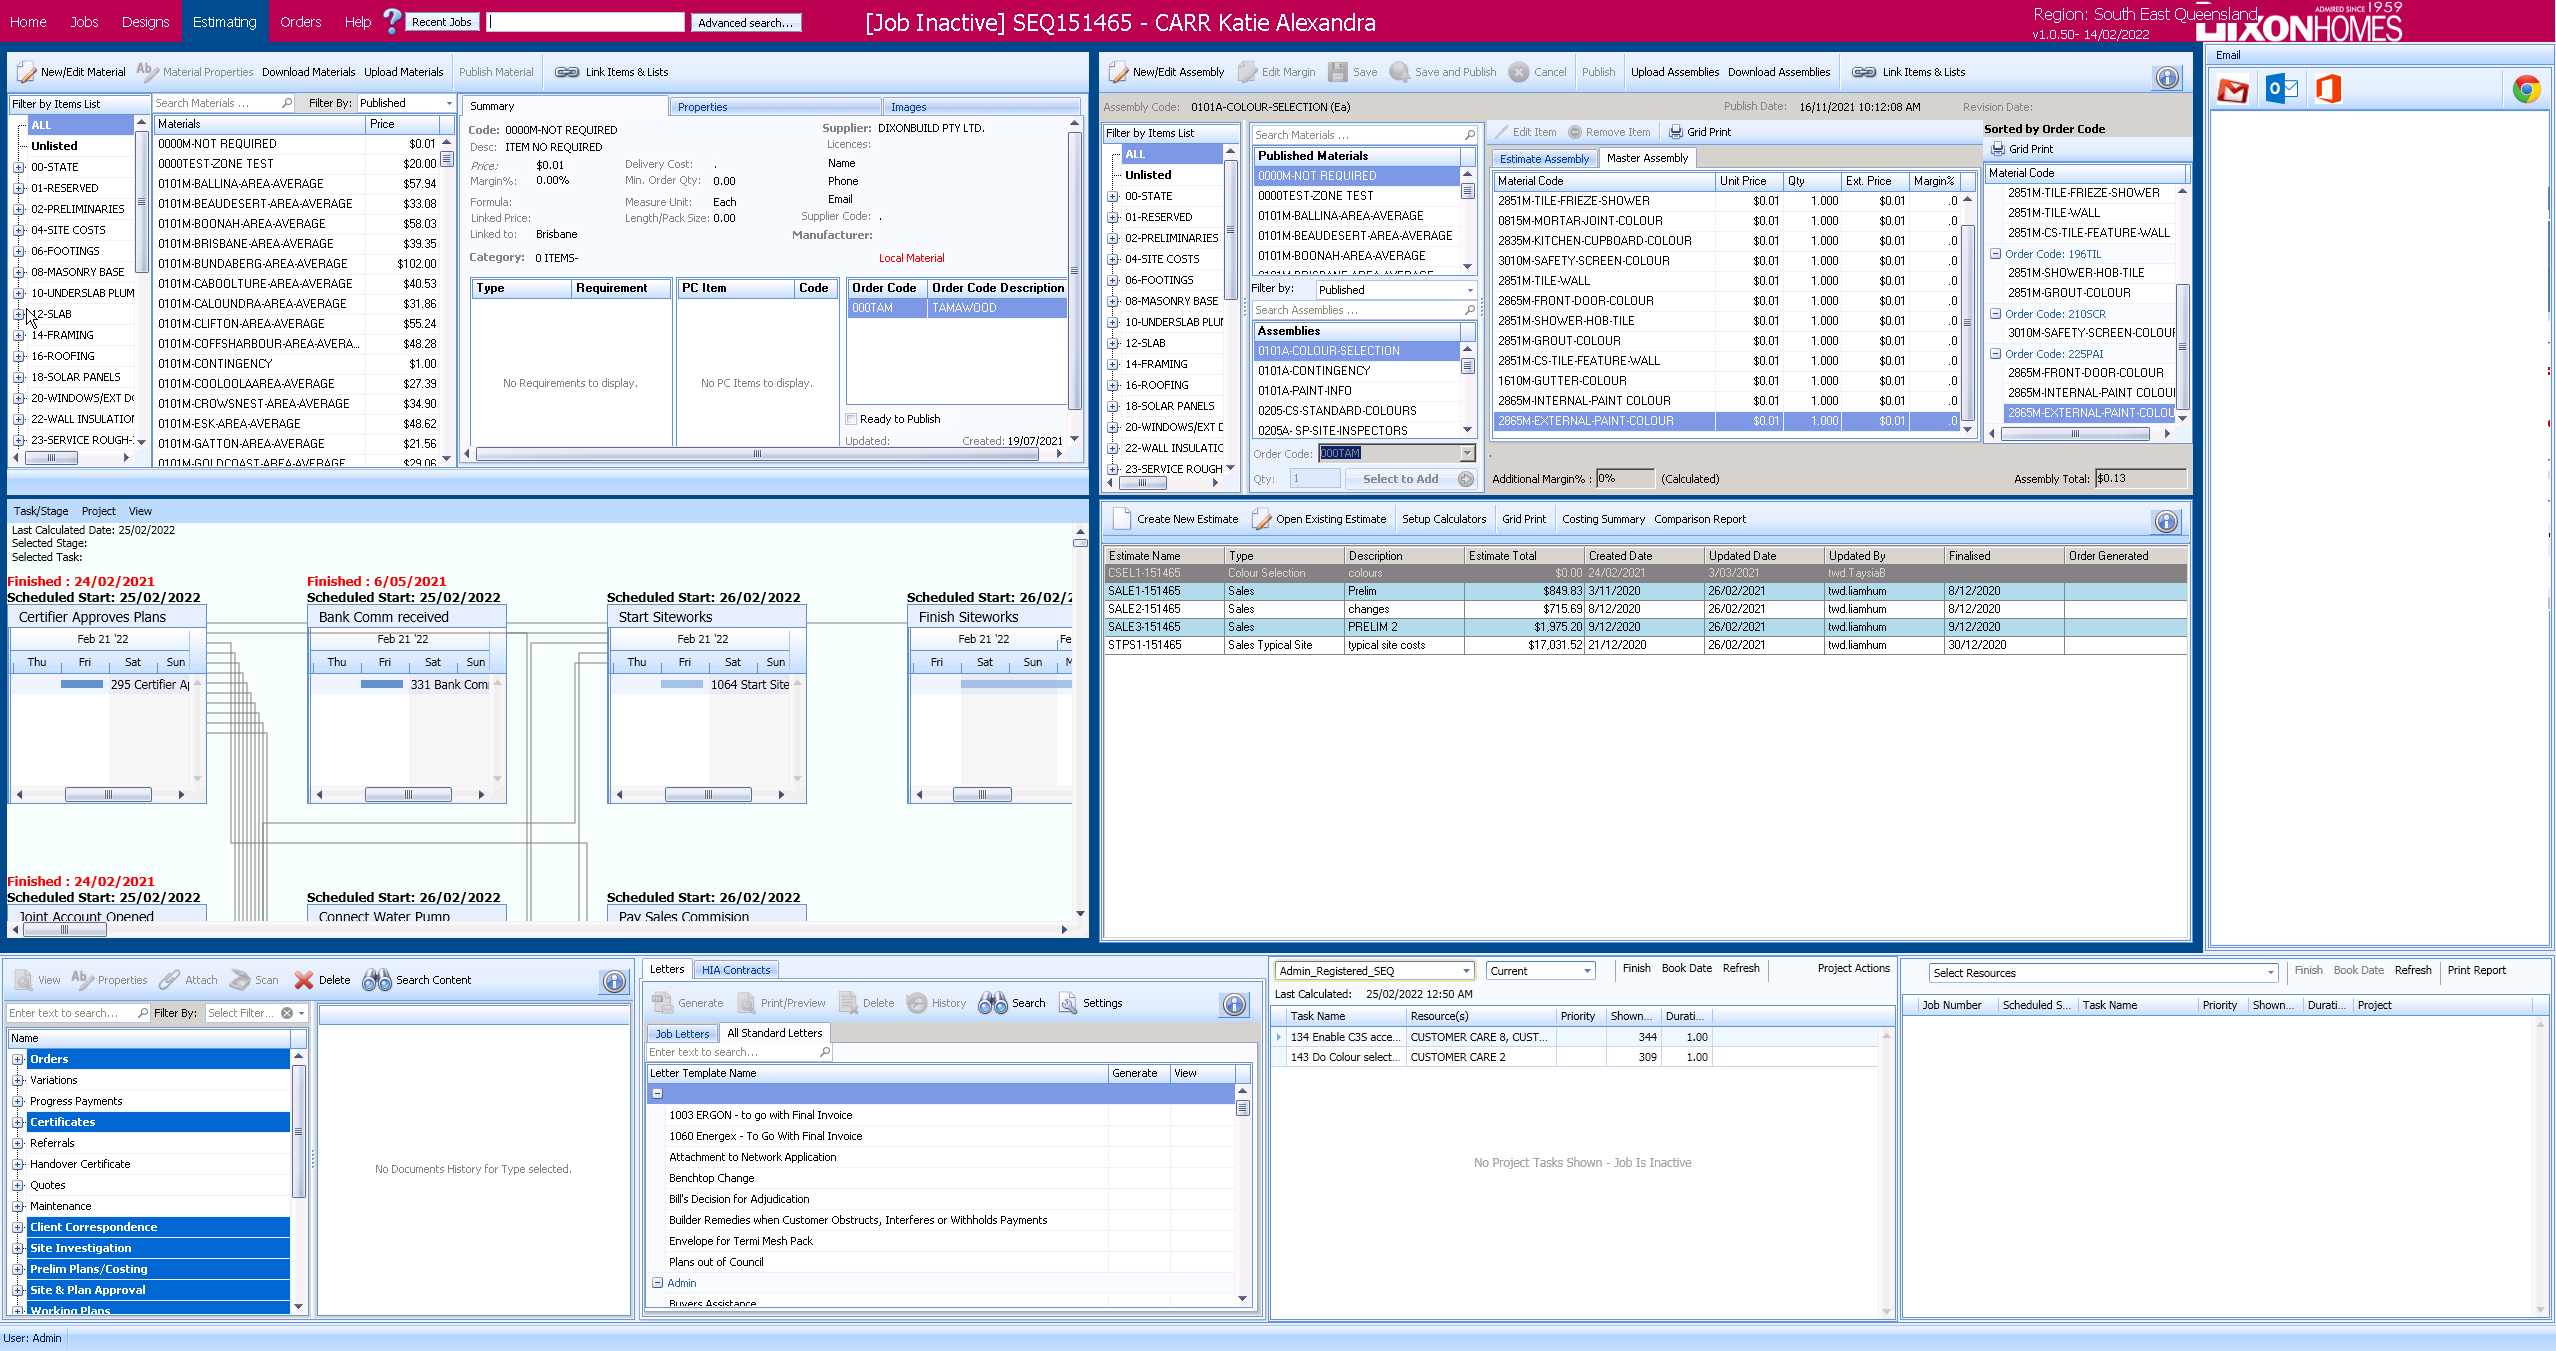Viewport: 2556px width, 1351px height.
Task: Click the Delete red X icon
Action: [303, 980]
